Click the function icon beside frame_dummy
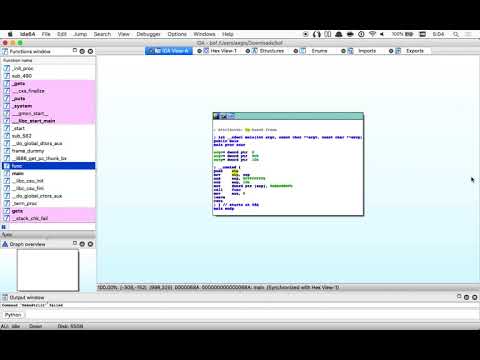480x360 pixels. tap(6, 151)
